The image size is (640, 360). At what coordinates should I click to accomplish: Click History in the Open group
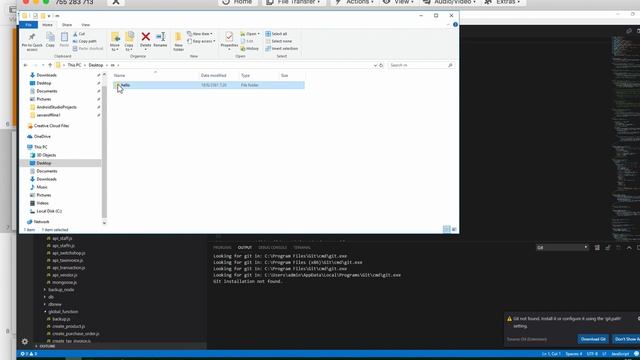point(250,49)
